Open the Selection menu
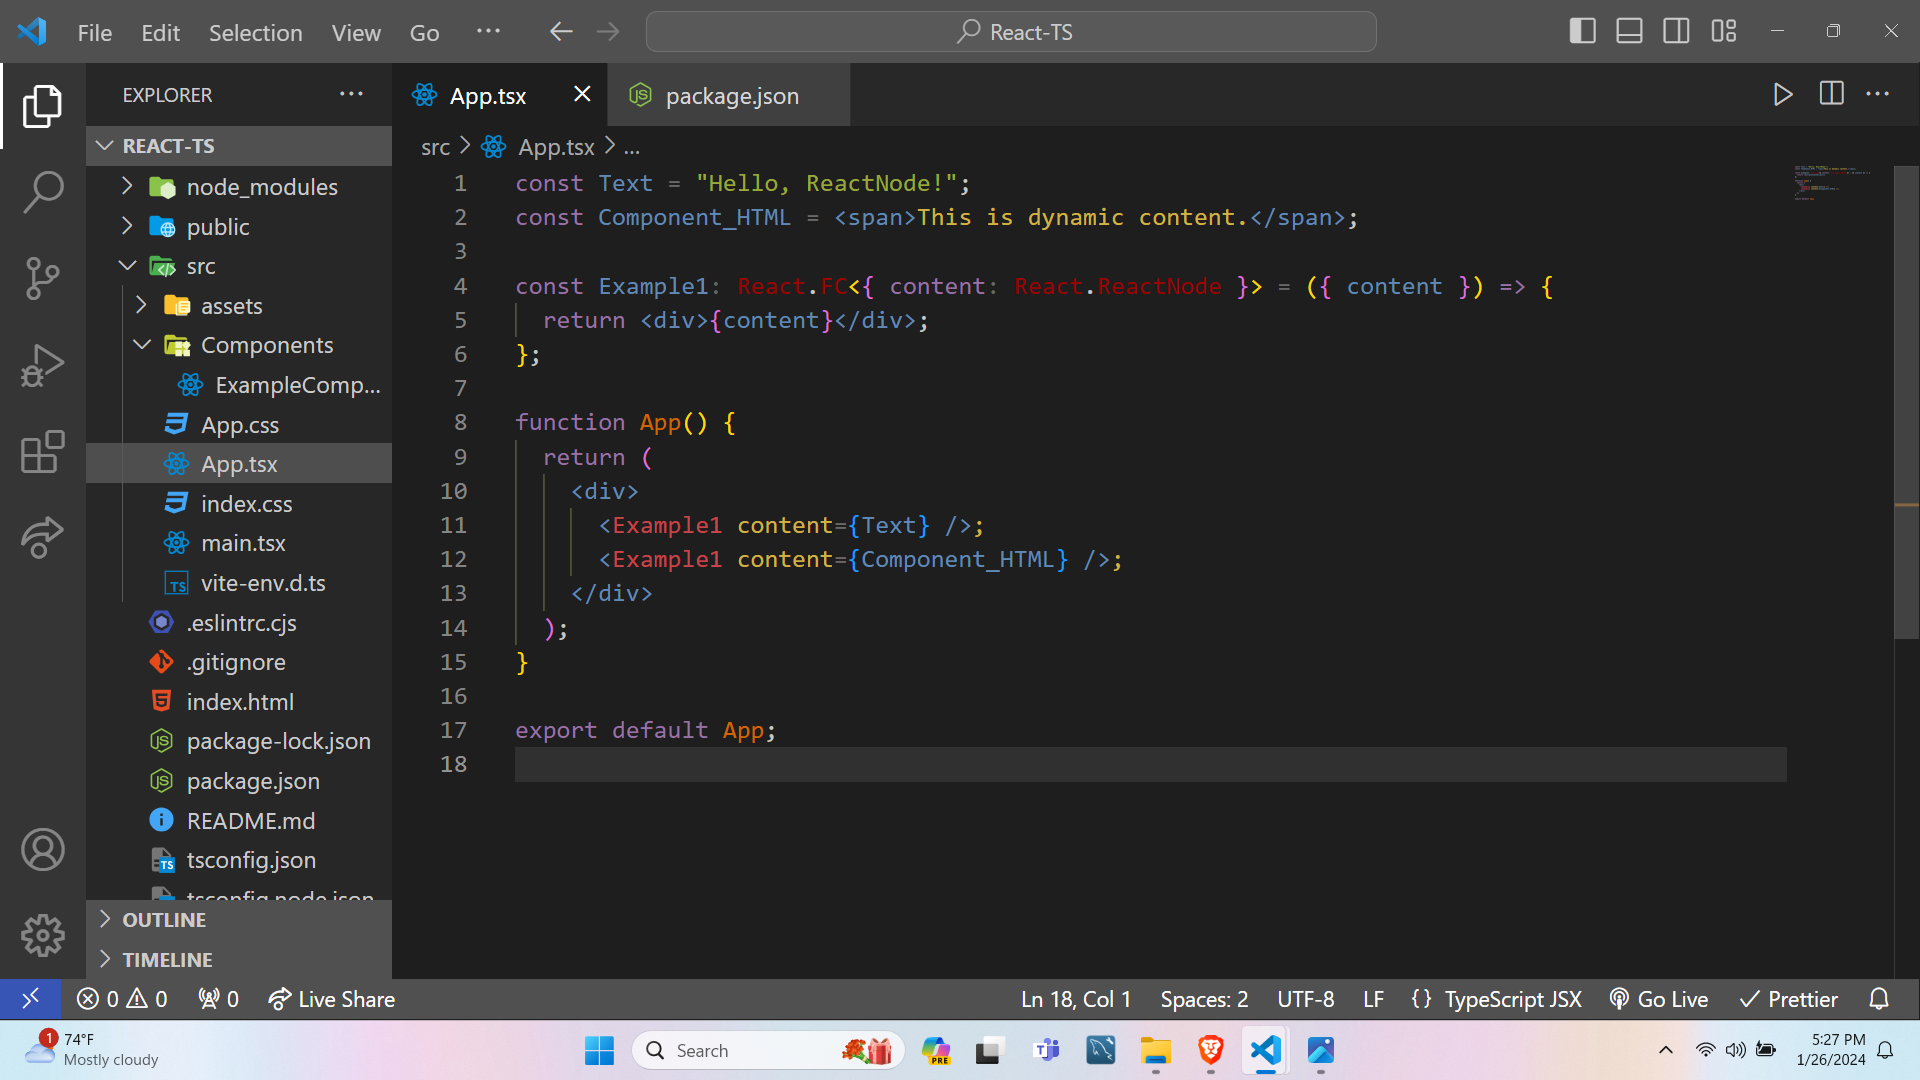1920x1080 pixels. click(255, 32)
